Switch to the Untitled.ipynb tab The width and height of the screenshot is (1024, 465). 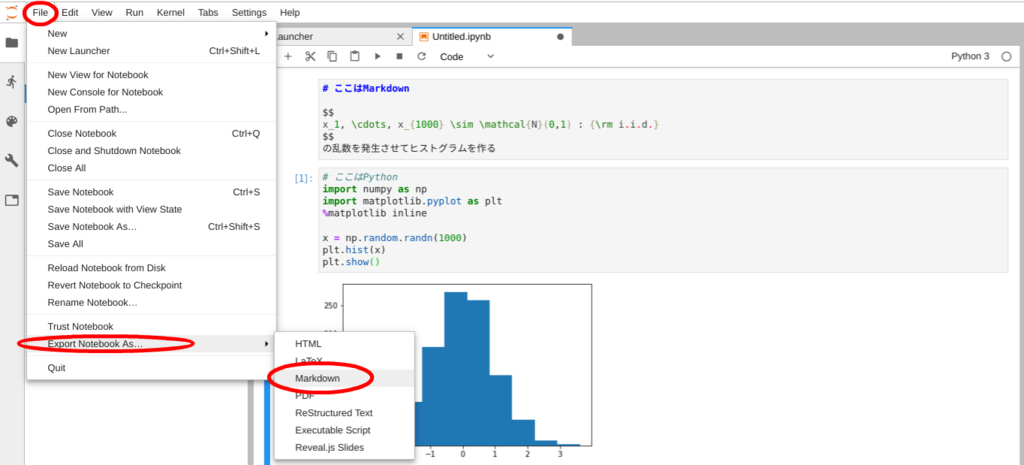point(493,37)
